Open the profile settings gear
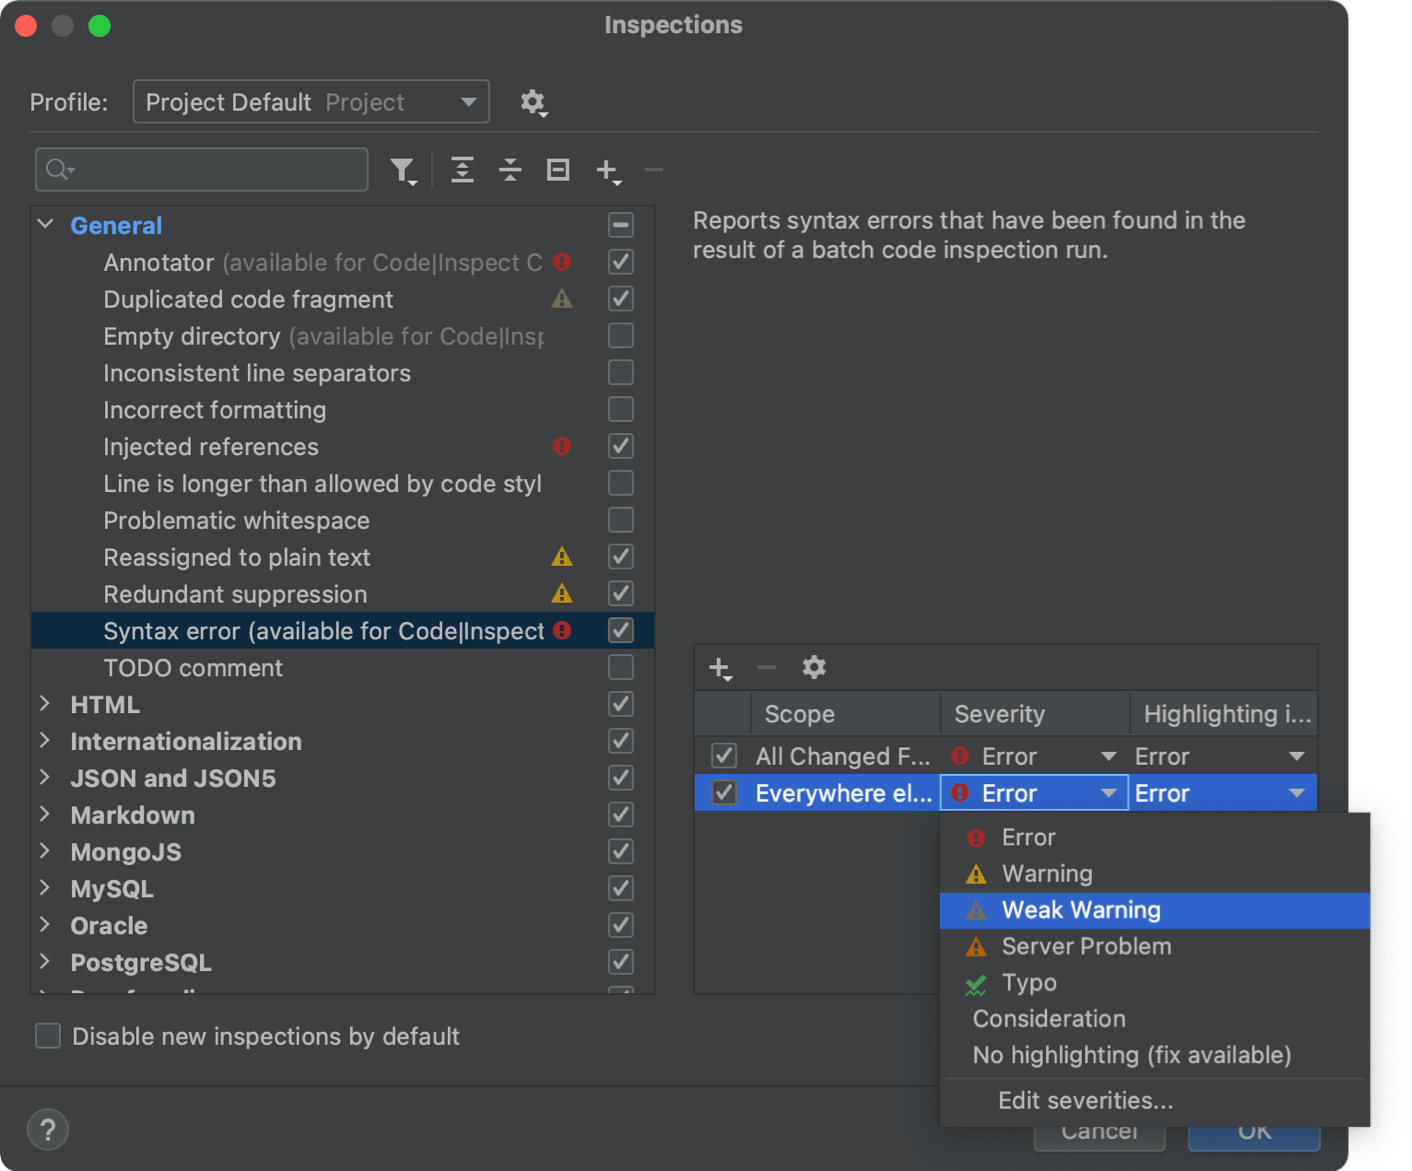The width and height of the screenshot is (1412, 1171). (x=534, y=102)
